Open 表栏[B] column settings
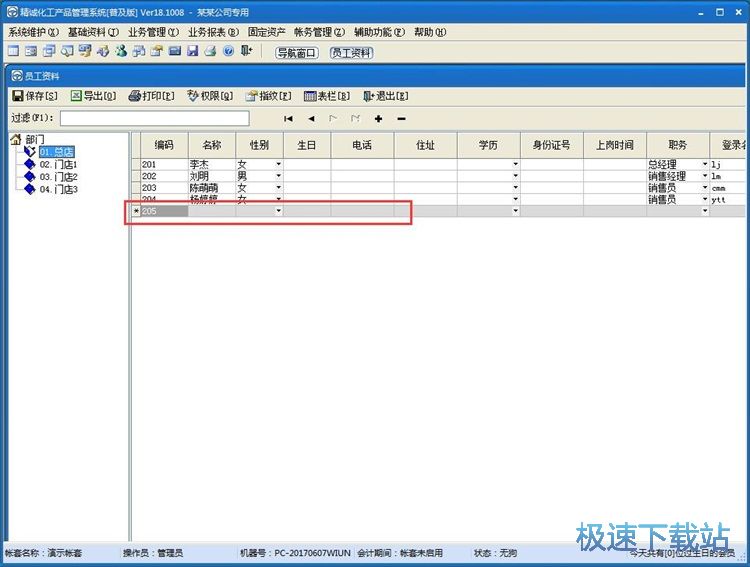The height and width of the screenshot is (567, 750). tap(327, 96)
